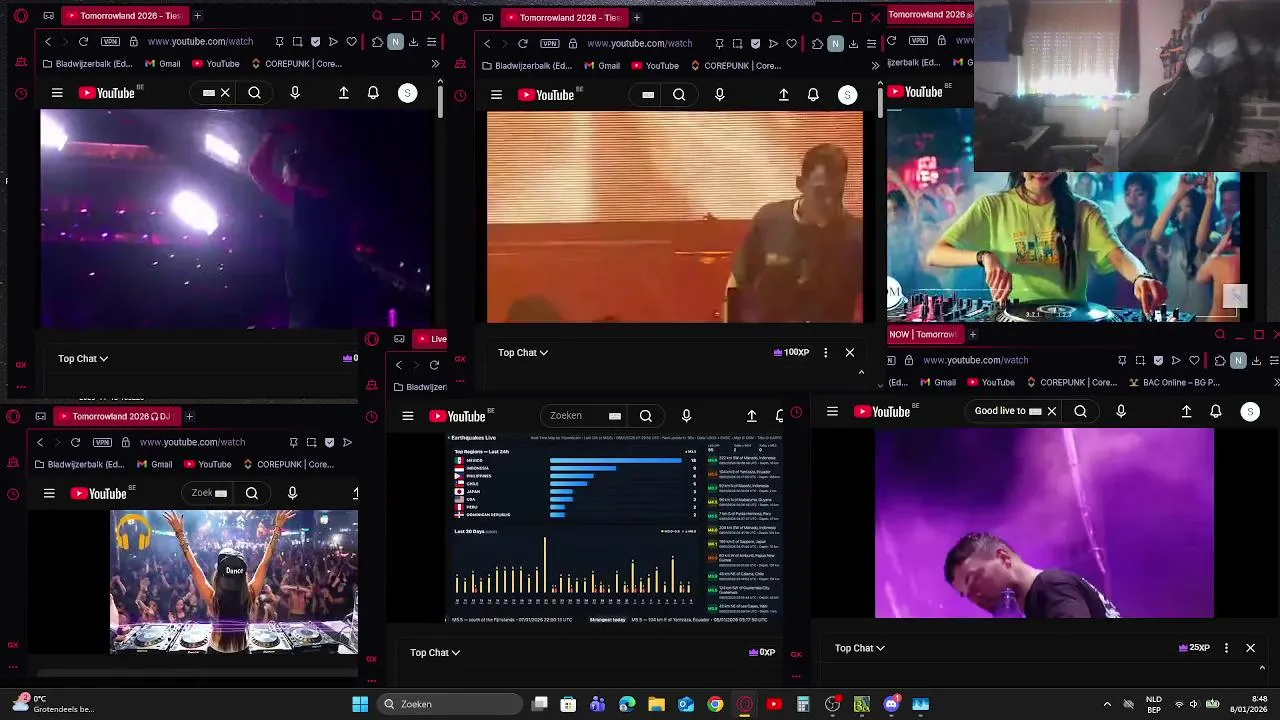The height and width of the screenshot is (720, 1280).
Task: Toggle VPN badge in crowd-cheering video window
Action: pos(102,442)
